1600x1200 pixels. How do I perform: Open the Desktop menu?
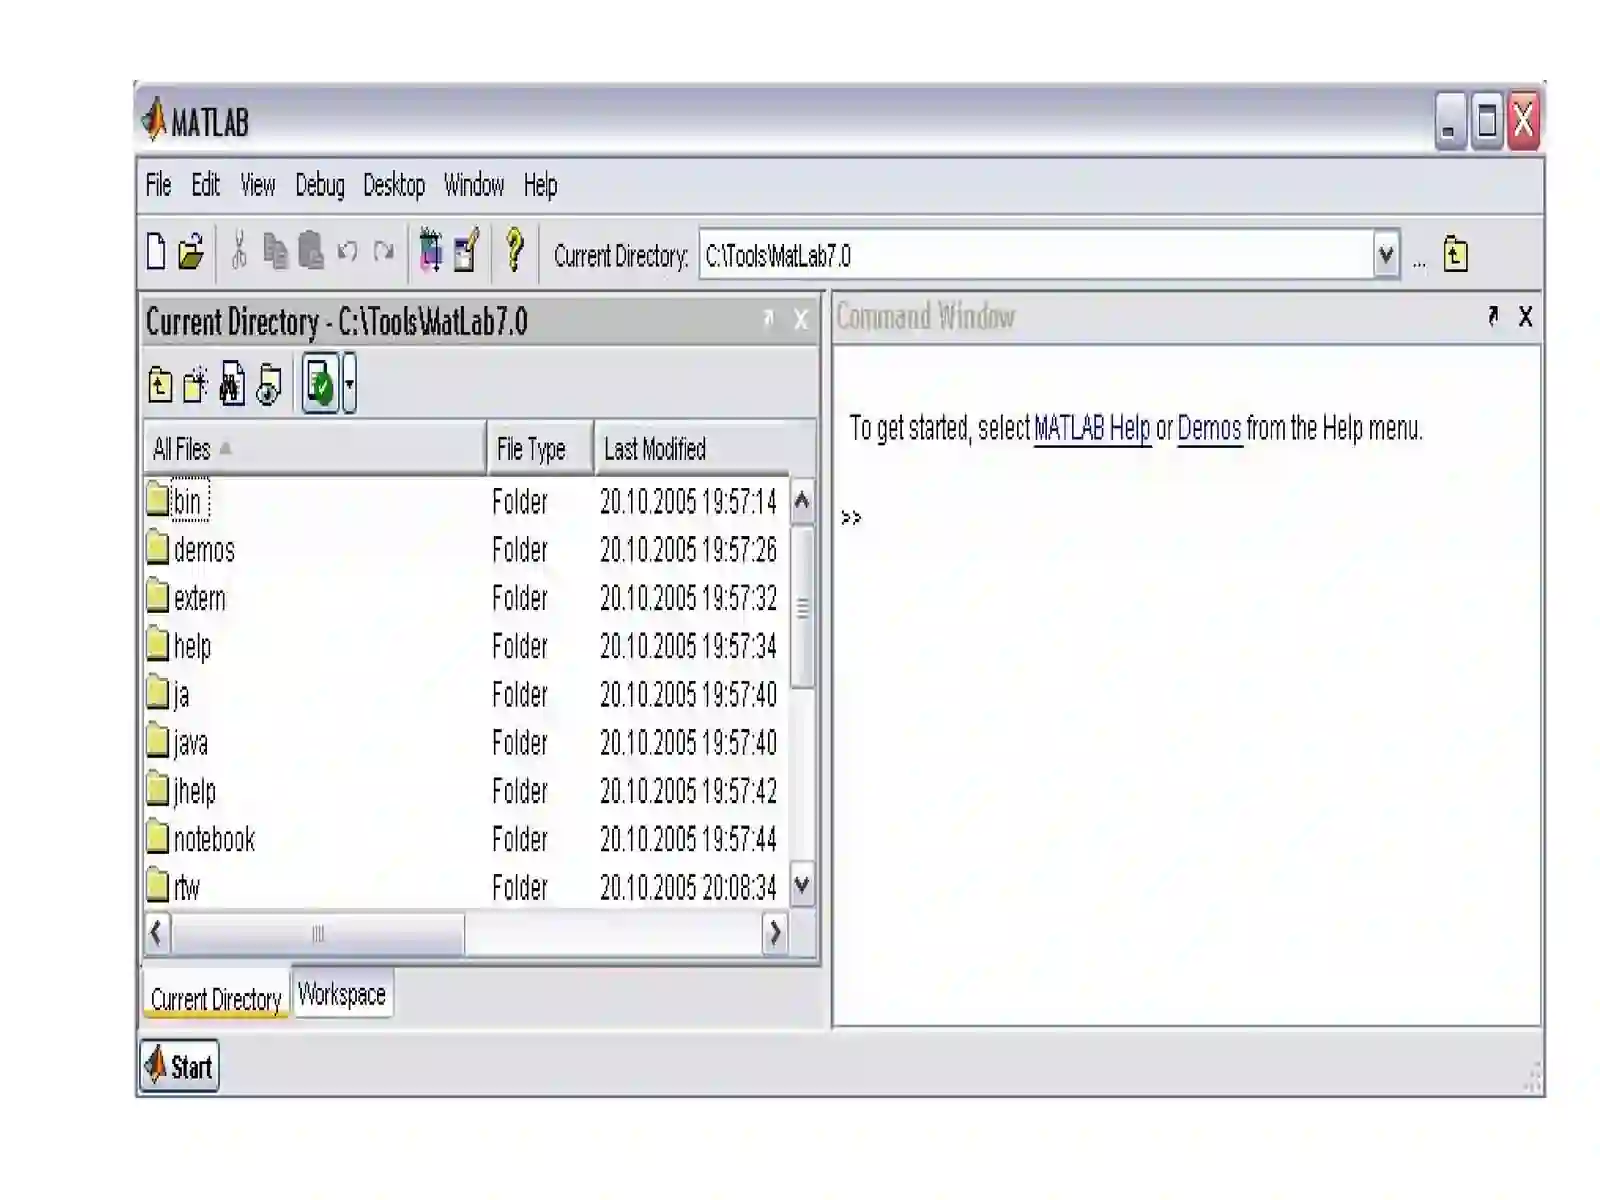coord(394,186)
